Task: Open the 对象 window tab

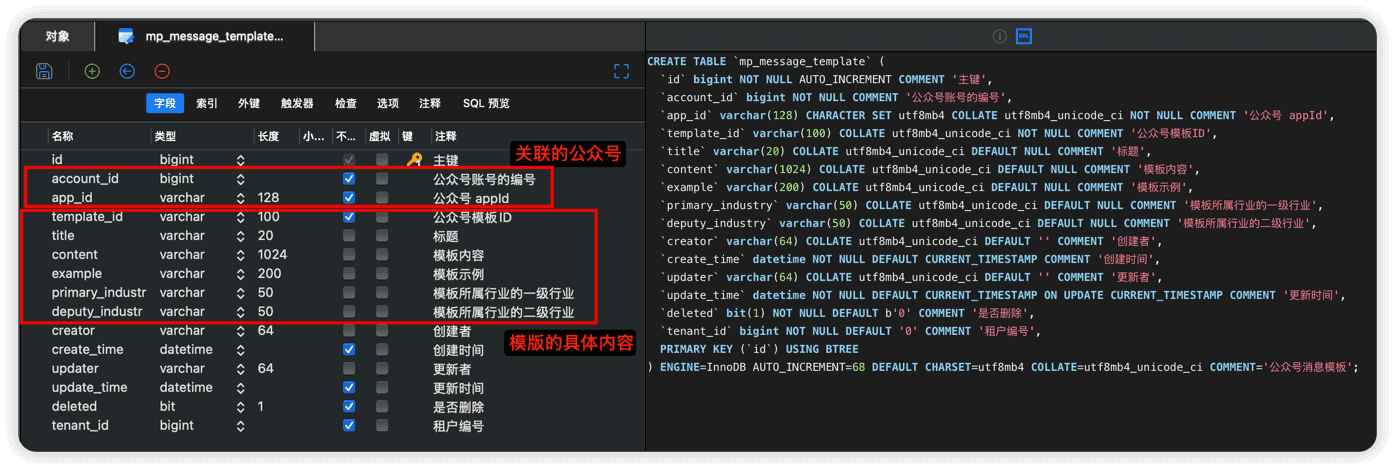Action: point(58,36)
